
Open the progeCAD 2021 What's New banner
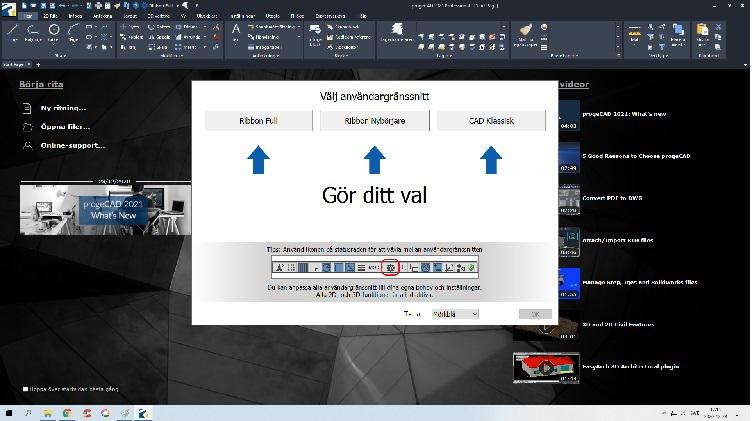[x=106, y=210]
